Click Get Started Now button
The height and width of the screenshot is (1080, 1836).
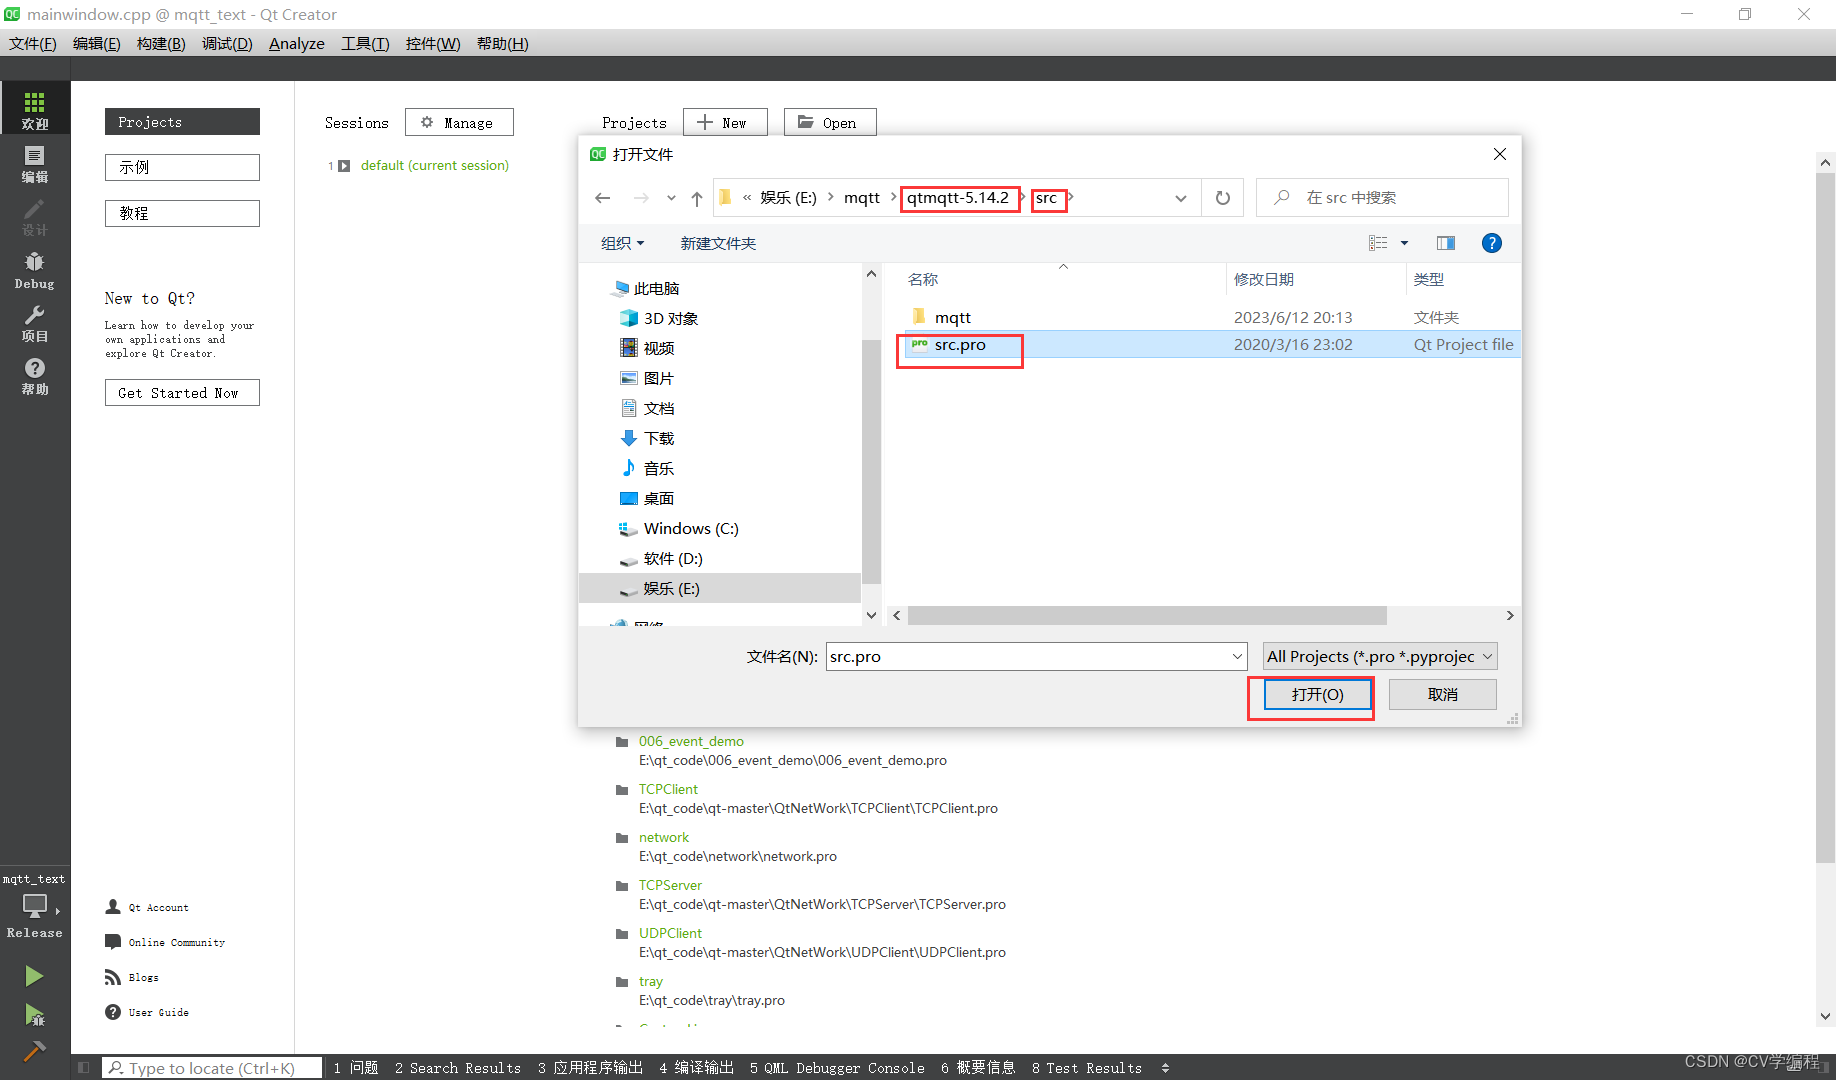(182, 393)
